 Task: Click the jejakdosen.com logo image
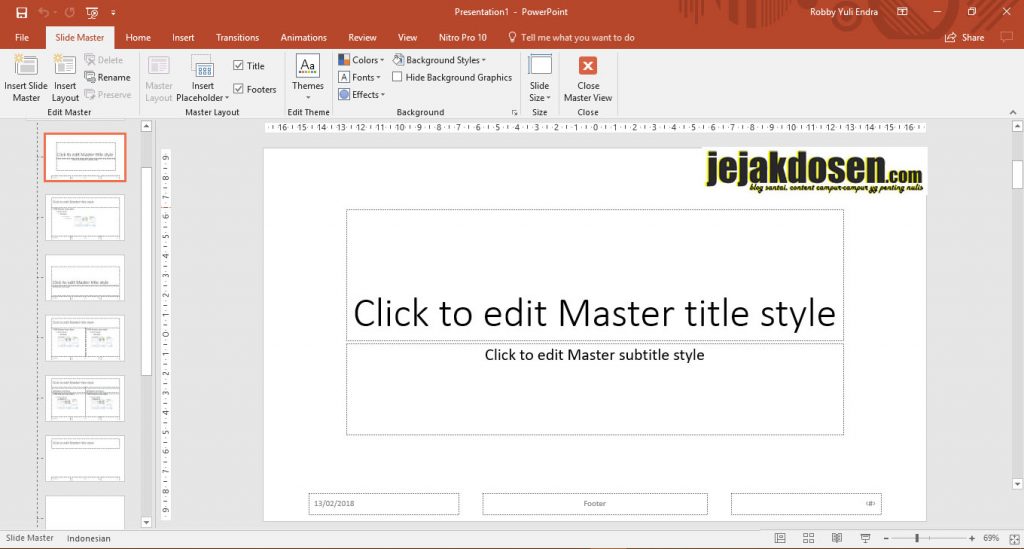tap(814, 171)
